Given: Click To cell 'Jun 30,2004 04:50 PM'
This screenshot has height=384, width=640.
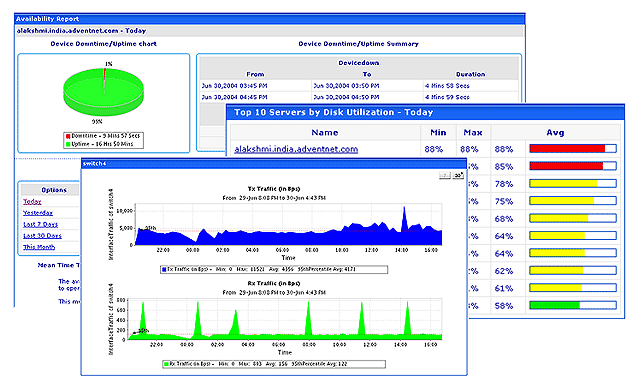Looking at the screenshot, I should [346, 97].
